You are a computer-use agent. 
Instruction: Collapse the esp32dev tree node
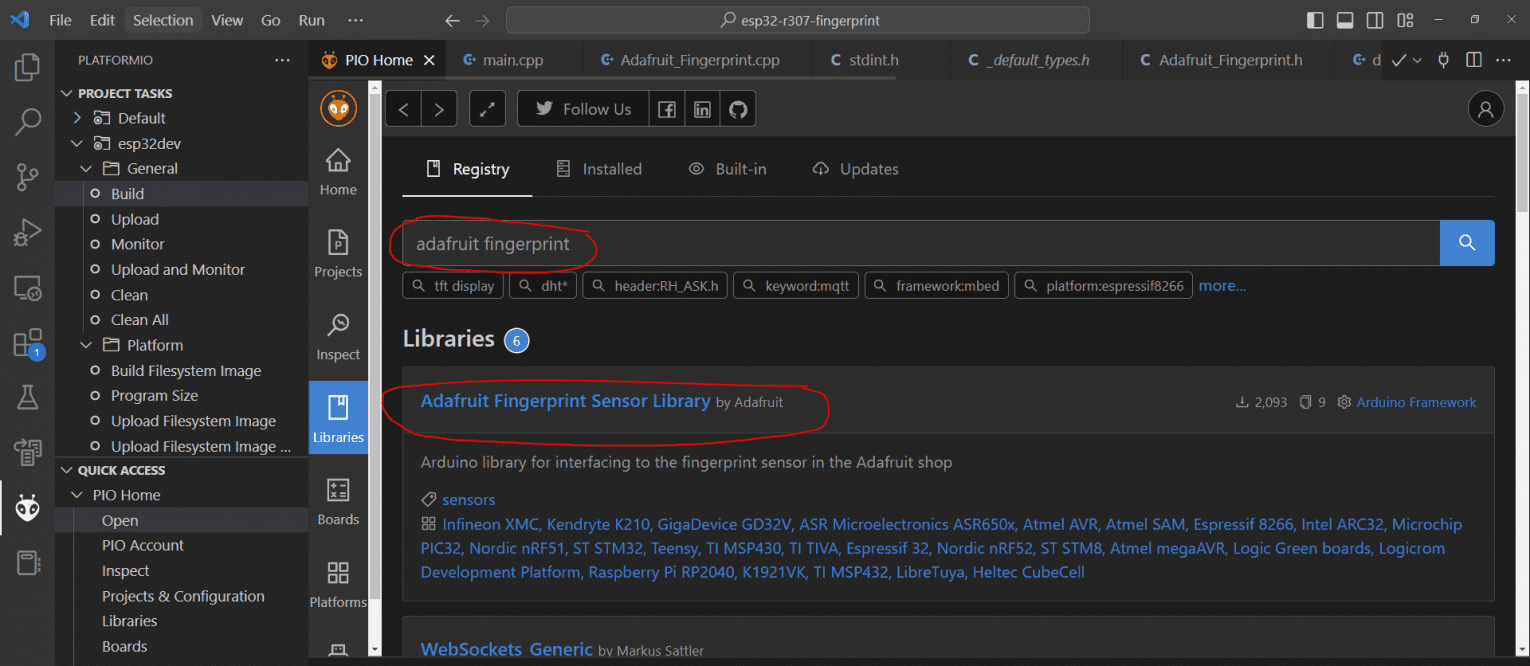(78, 143)
